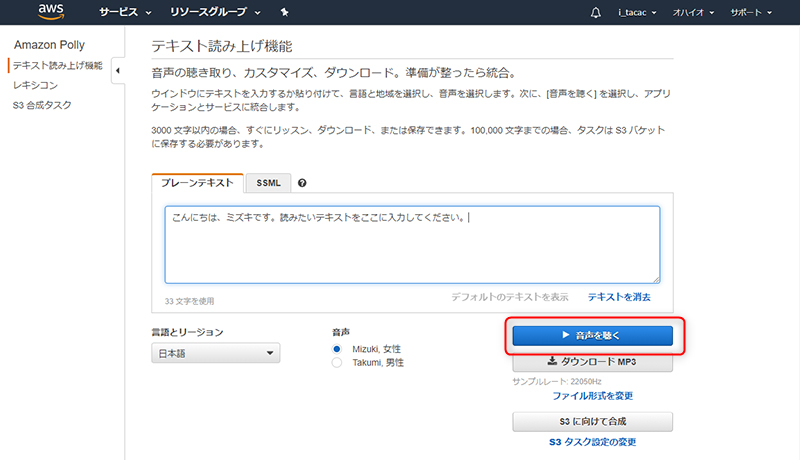Click the 33 文字を使用 counter text
The height and width of the screenshot is (460, 800).
coord(189,301)
